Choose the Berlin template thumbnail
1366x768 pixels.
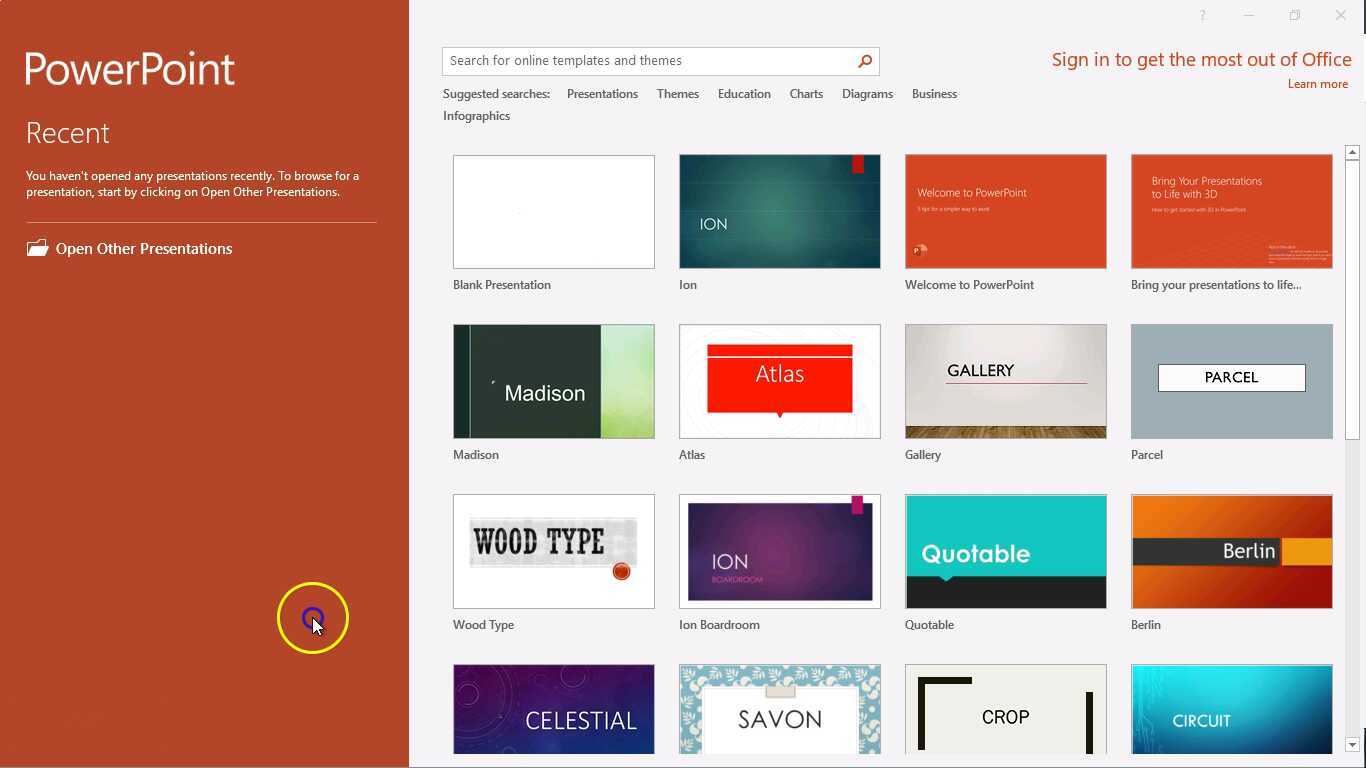(1232, 551)
